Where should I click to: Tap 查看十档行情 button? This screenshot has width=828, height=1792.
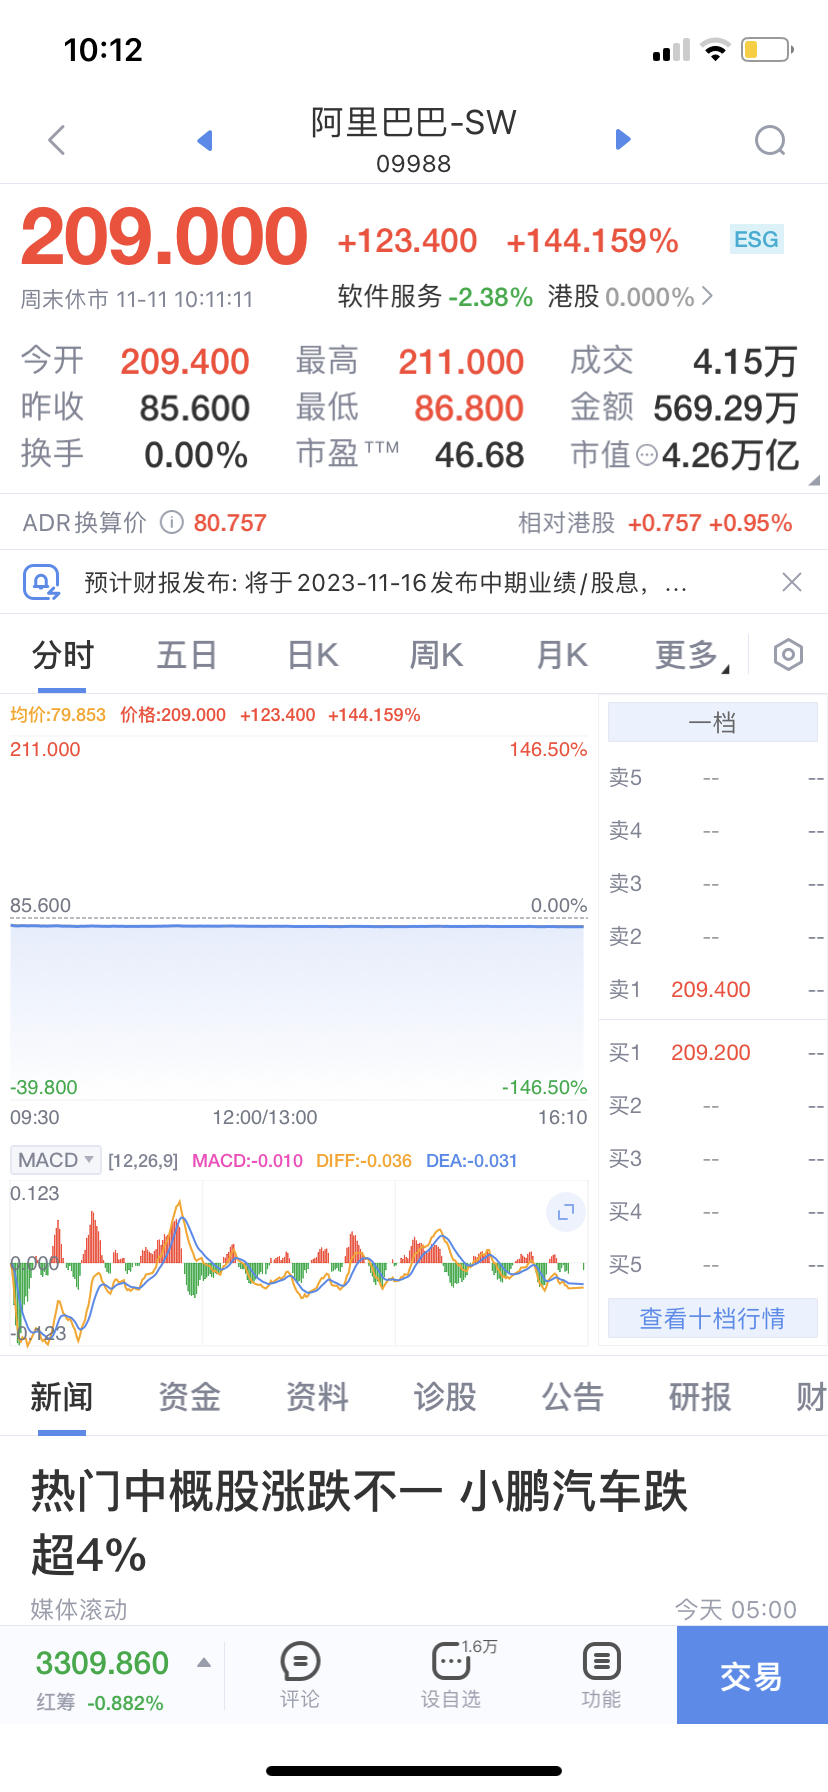pyautogui.click(x=713, y=1318)
